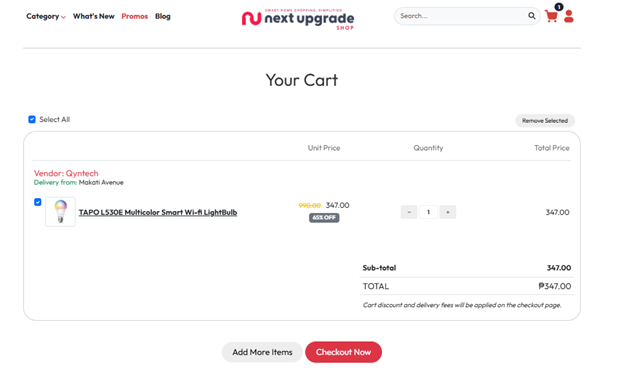Screen dimensions: 624x375
Task: Open TAPO L530E Multicolor Smart LightBulb link
Action: click(x=158, y=212)
